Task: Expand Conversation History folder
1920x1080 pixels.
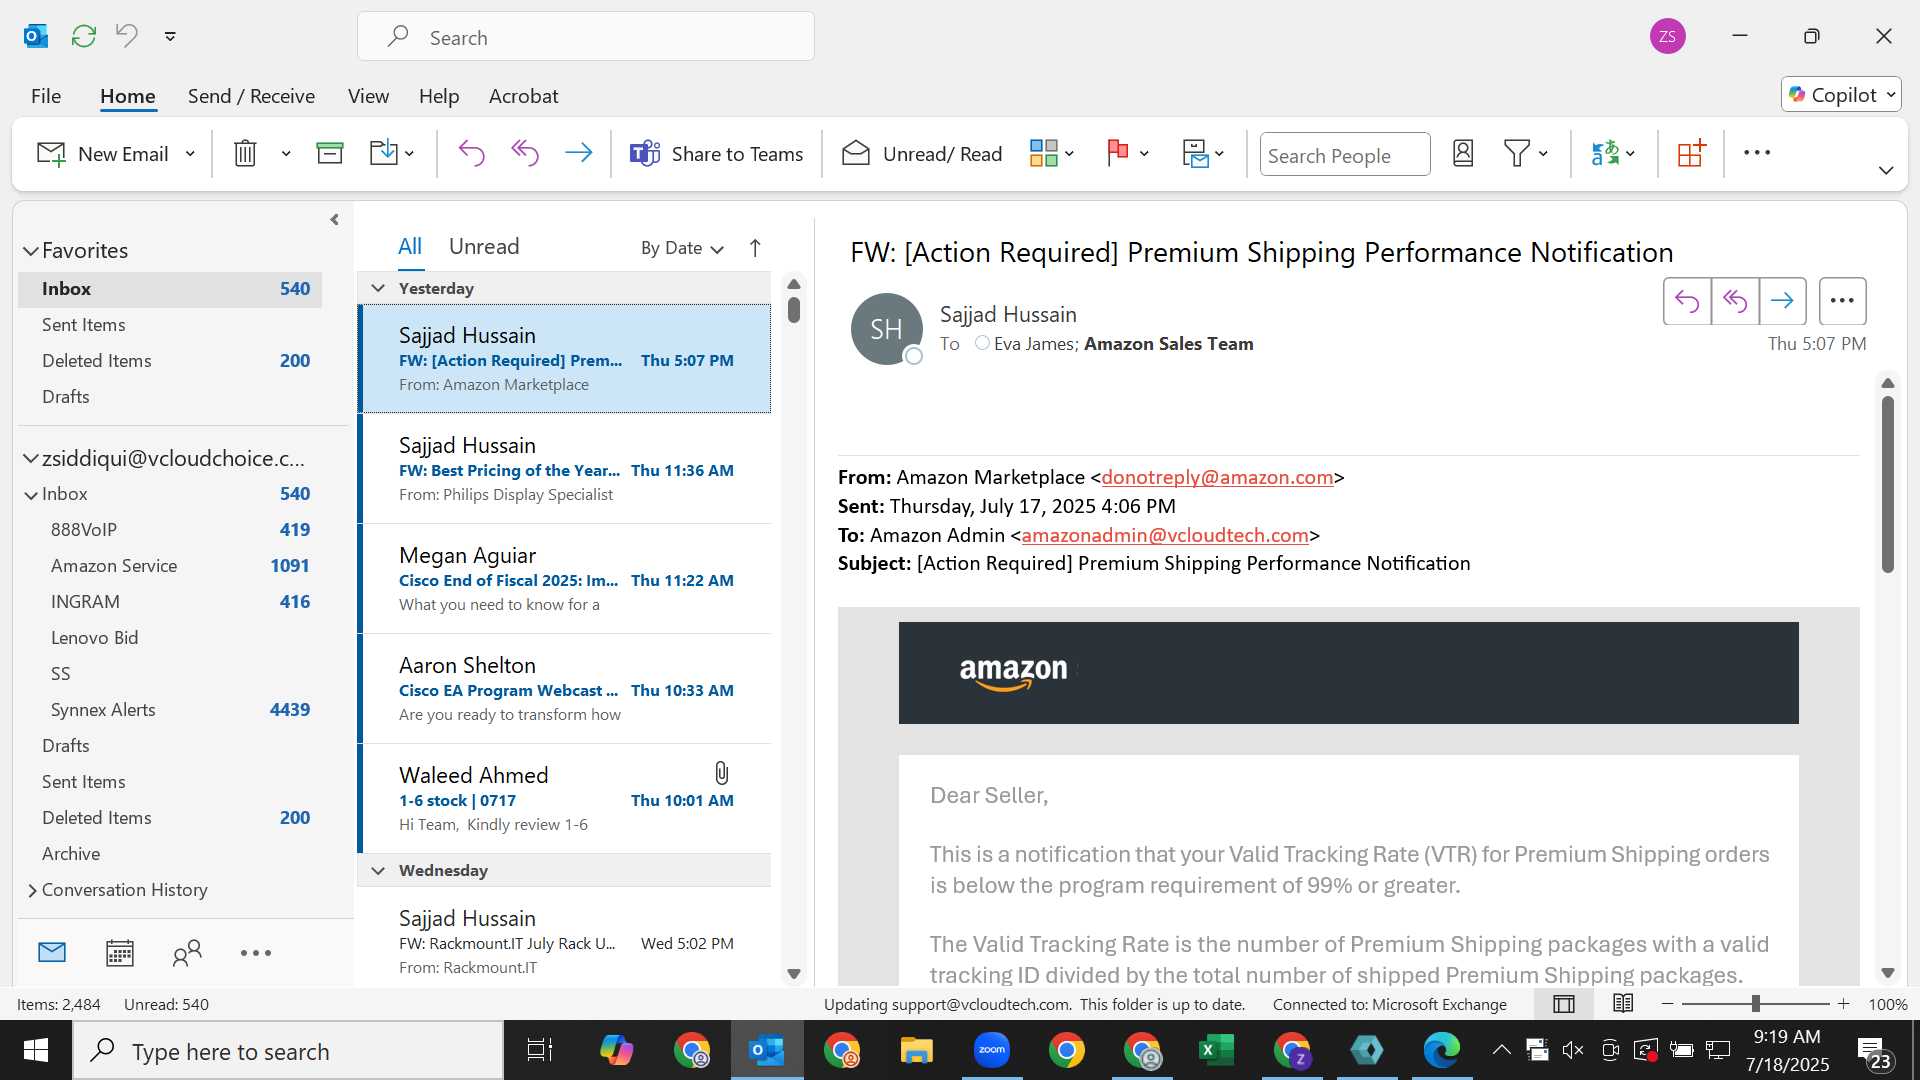Action: [32, 890]
